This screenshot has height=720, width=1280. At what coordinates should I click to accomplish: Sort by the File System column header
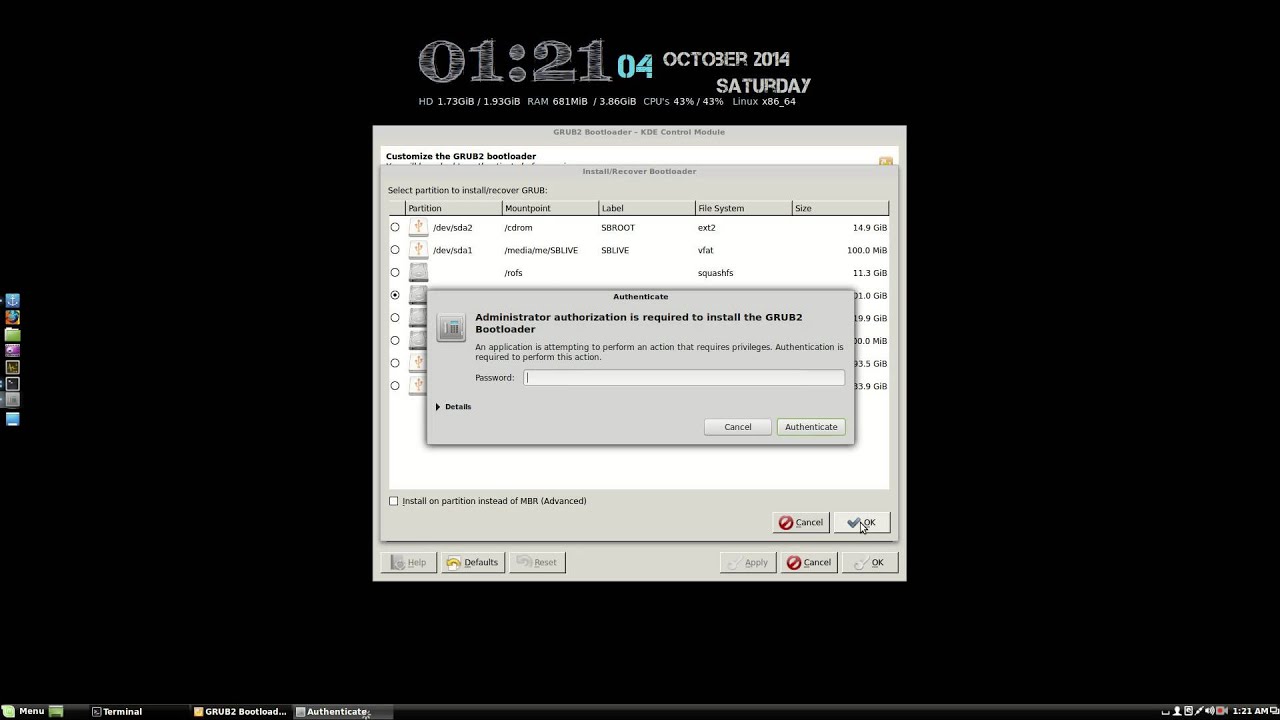pos(743,208)
